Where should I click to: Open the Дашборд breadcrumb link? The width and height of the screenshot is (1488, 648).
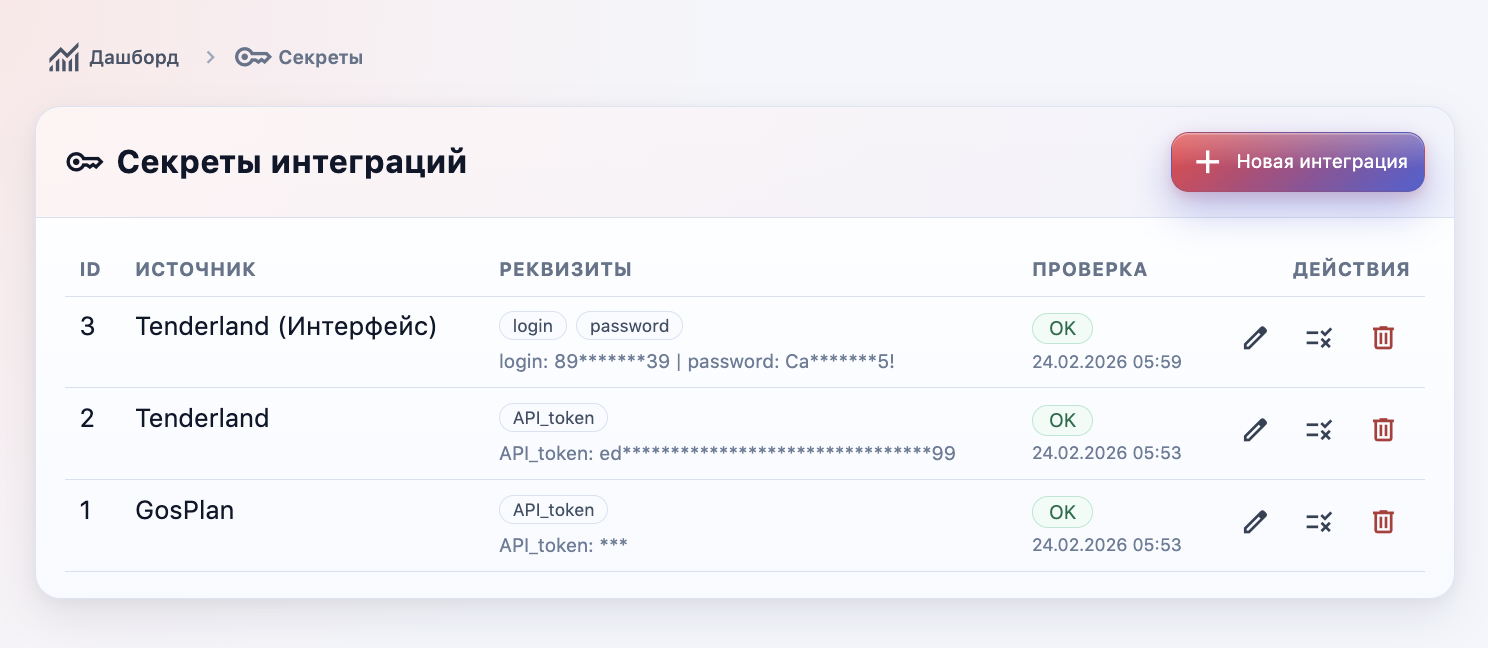(132, 57)
